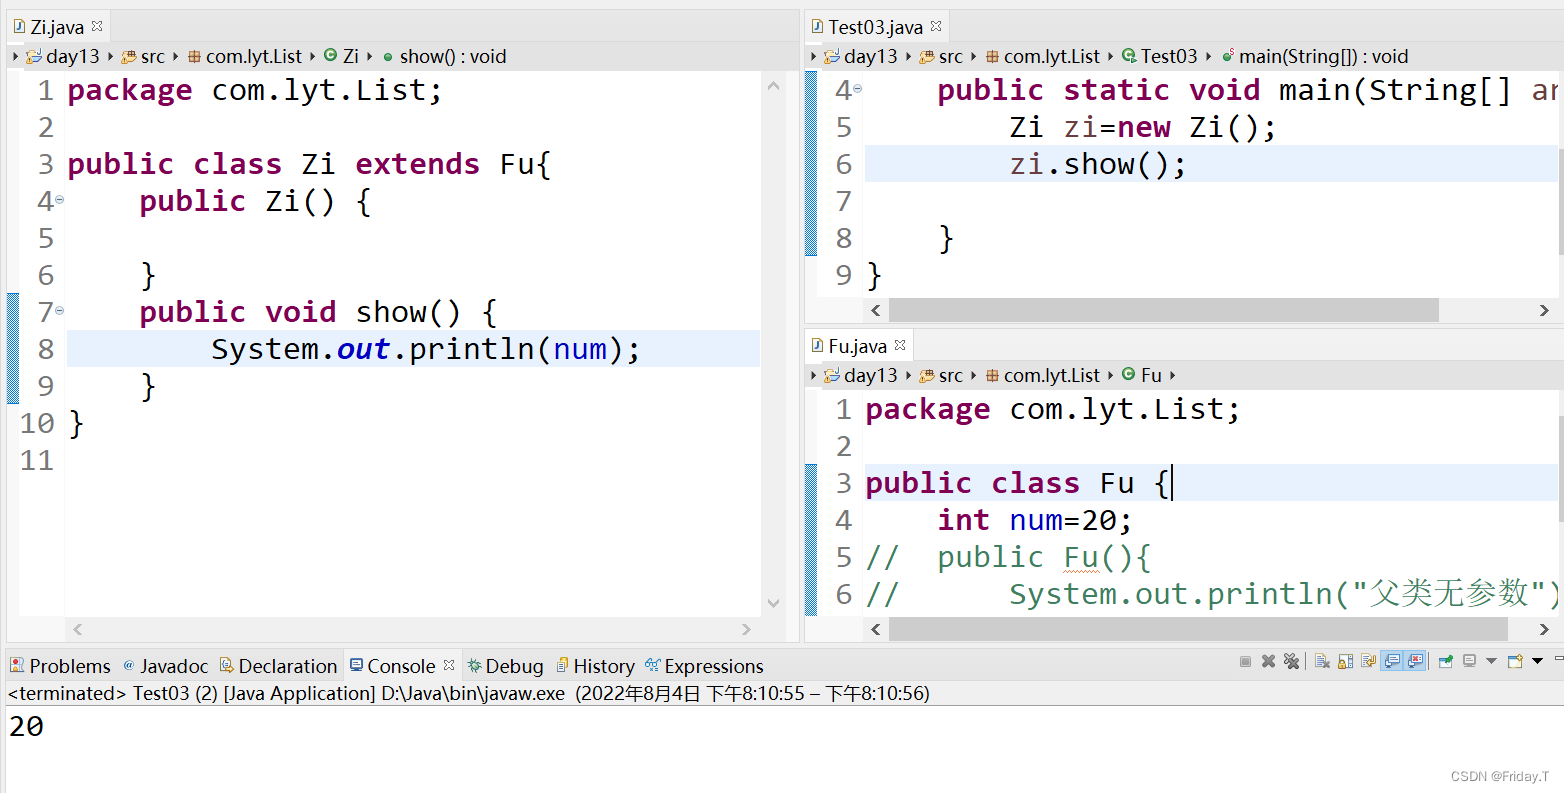Image resolution: width=1564 pixels, height=793 pixels.
Task: Click Pin Console icon
Action: point(1445,661)
